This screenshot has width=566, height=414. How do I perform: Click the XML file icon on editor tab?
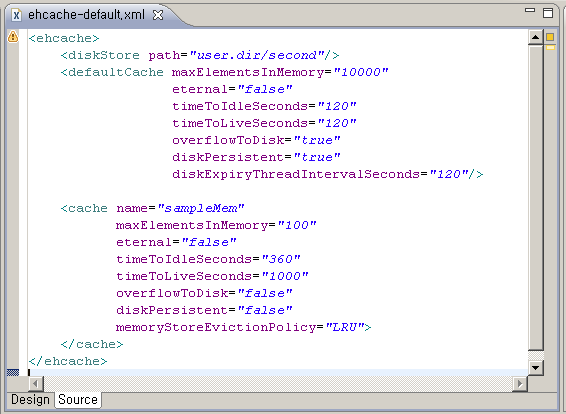pyautogui.click(x=16, y=15)
